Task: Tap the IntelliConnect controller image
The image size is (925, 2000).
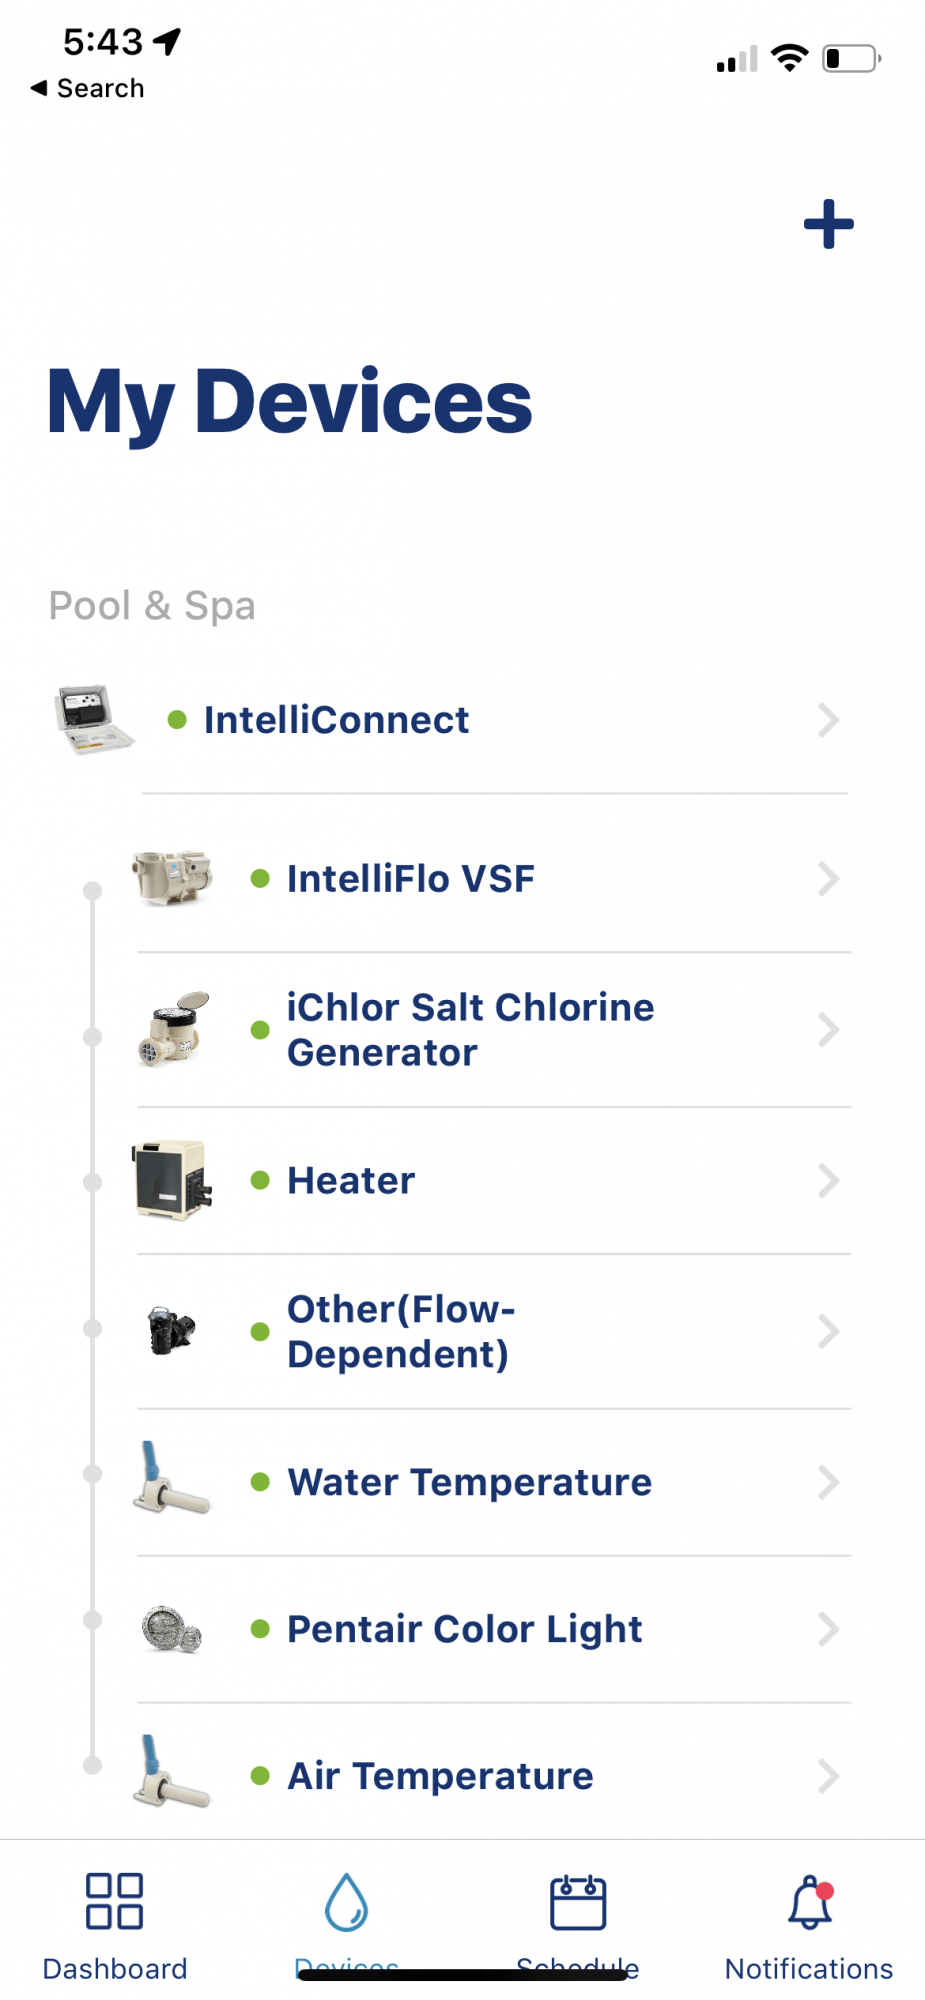Action: [93, 720]
